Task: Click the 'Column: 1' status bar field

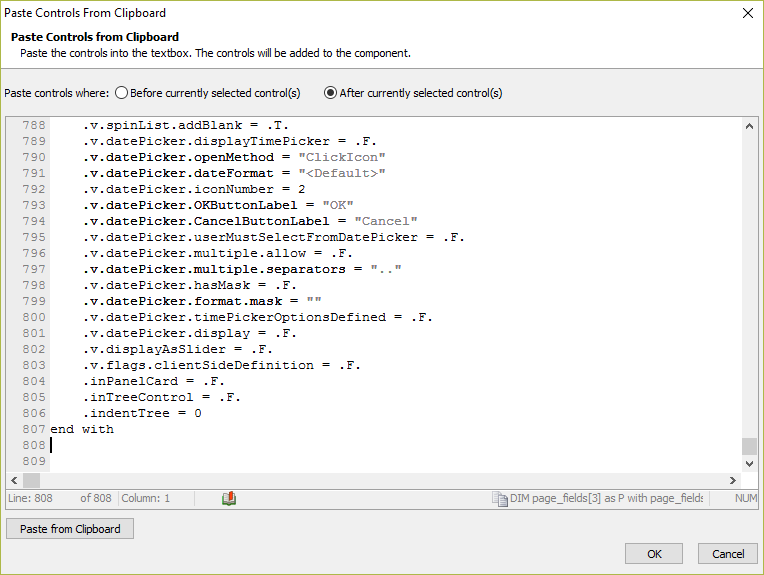Action: click(x=145, y=498)
